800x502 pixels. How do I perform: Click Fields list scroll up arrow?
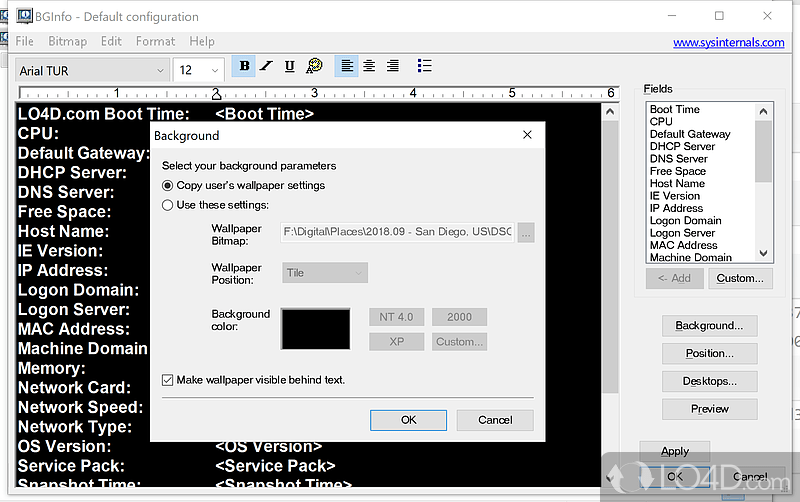click(x=763, y=111)
